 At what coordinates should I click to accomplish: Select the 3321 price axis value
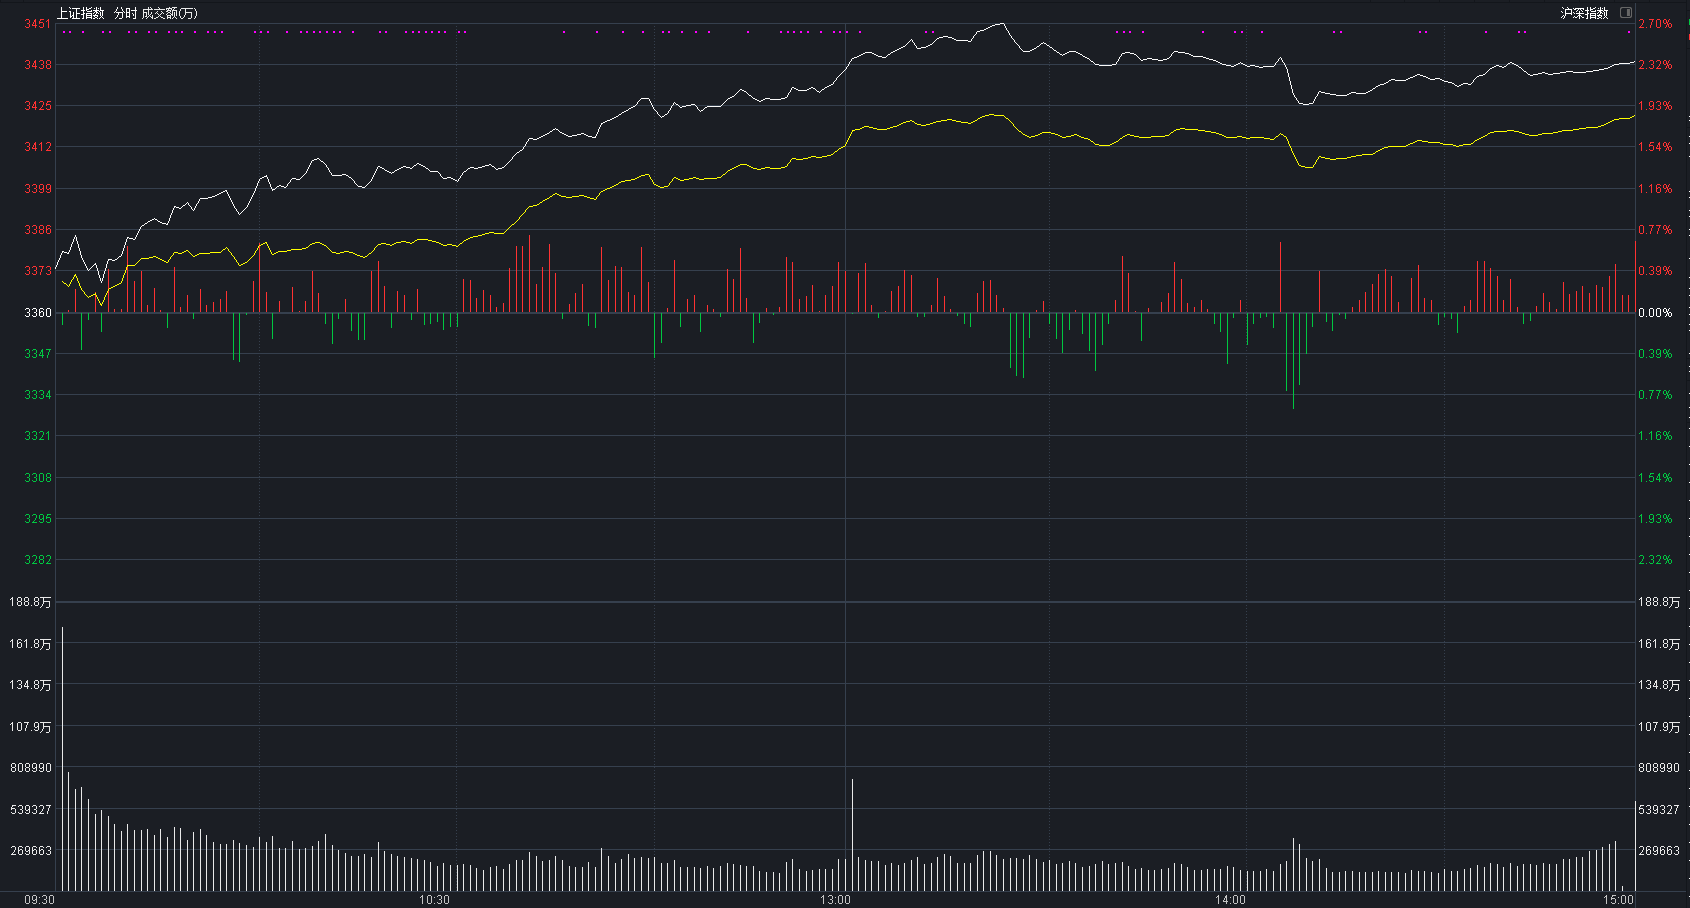(x=38, y=436)
